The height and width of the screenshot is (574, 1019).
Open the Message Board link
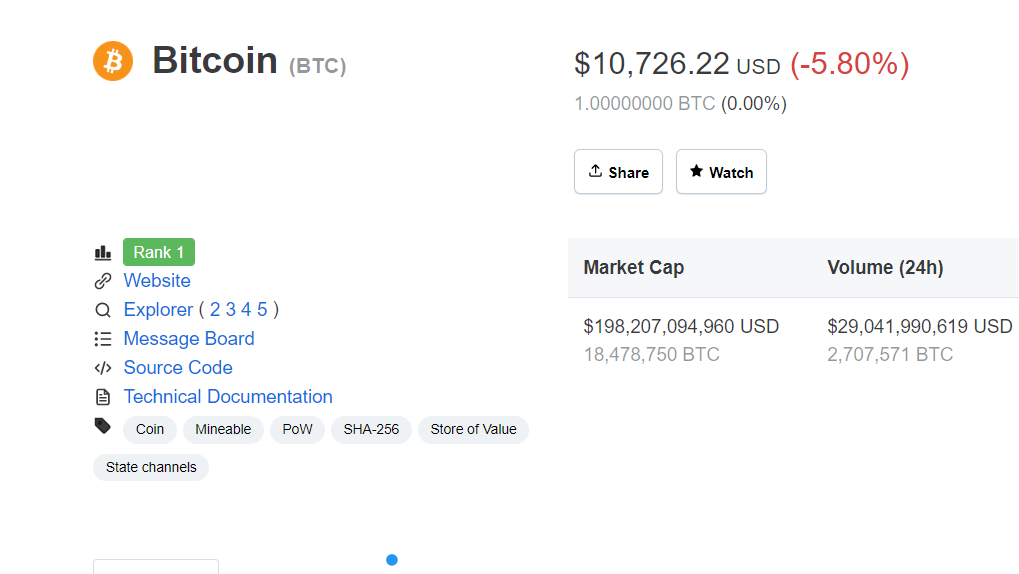pos(189,339)
